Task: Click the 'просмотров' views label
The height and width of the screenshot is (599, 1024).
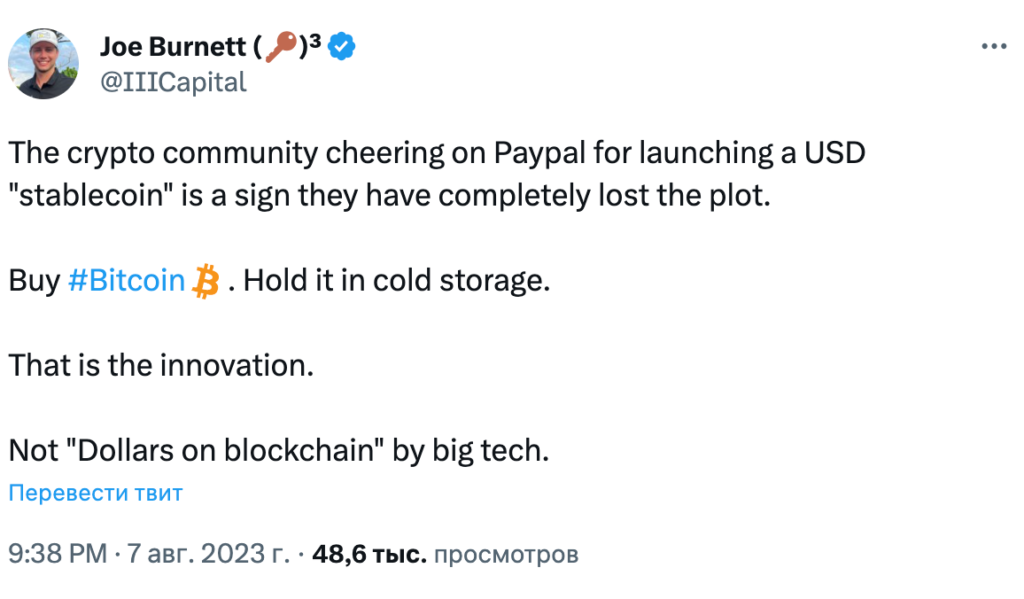Action: pyautogui.click(x=508, y=553)
